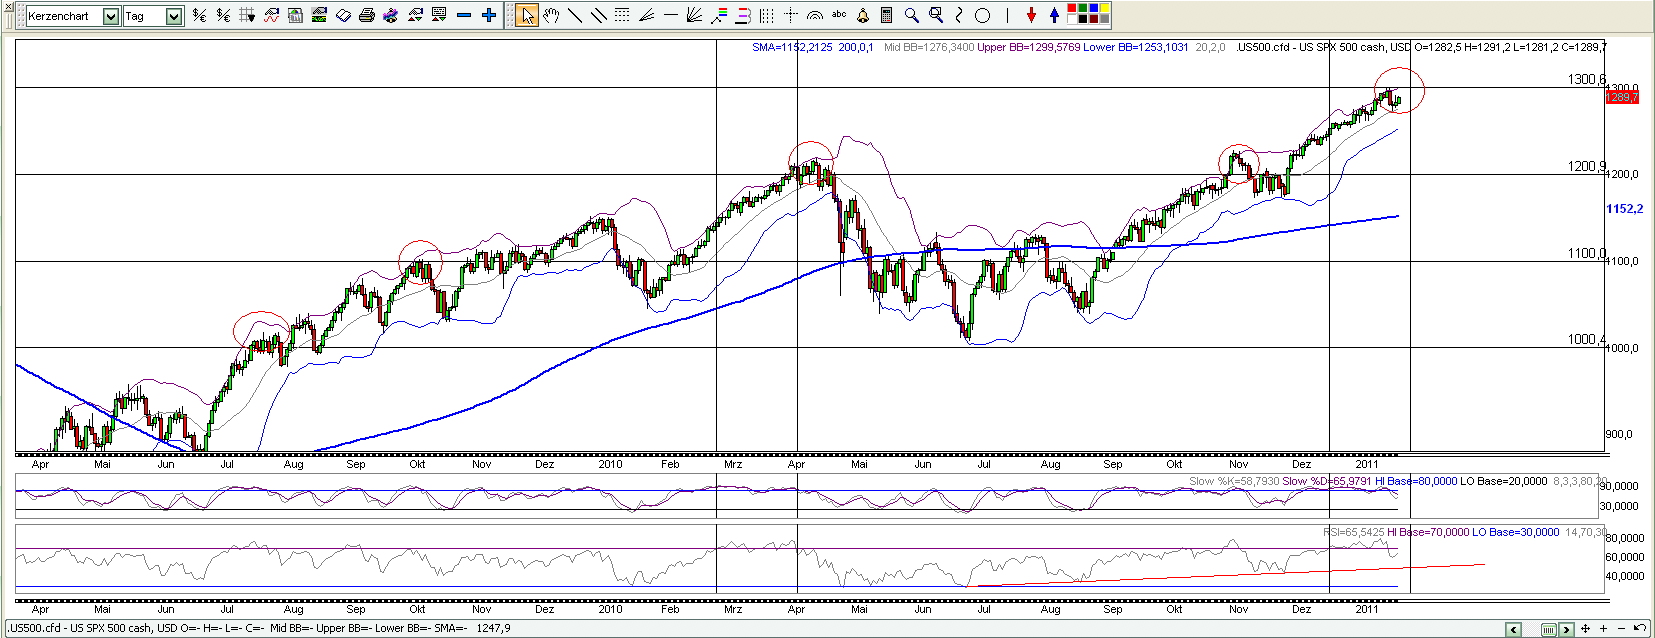Select the wide Gann fan tool
The height and width of the screenshot is (638, 1655).
694,15
